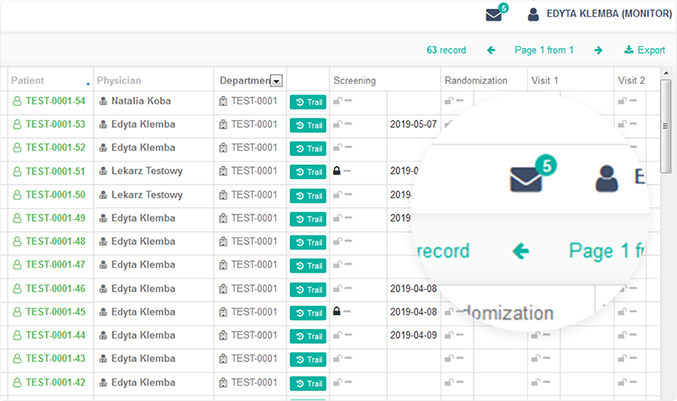Open Trail for patient TEST-0001-42
Image resolution: width=677 pixels, height=401 pixels.
tap(308, 383)
